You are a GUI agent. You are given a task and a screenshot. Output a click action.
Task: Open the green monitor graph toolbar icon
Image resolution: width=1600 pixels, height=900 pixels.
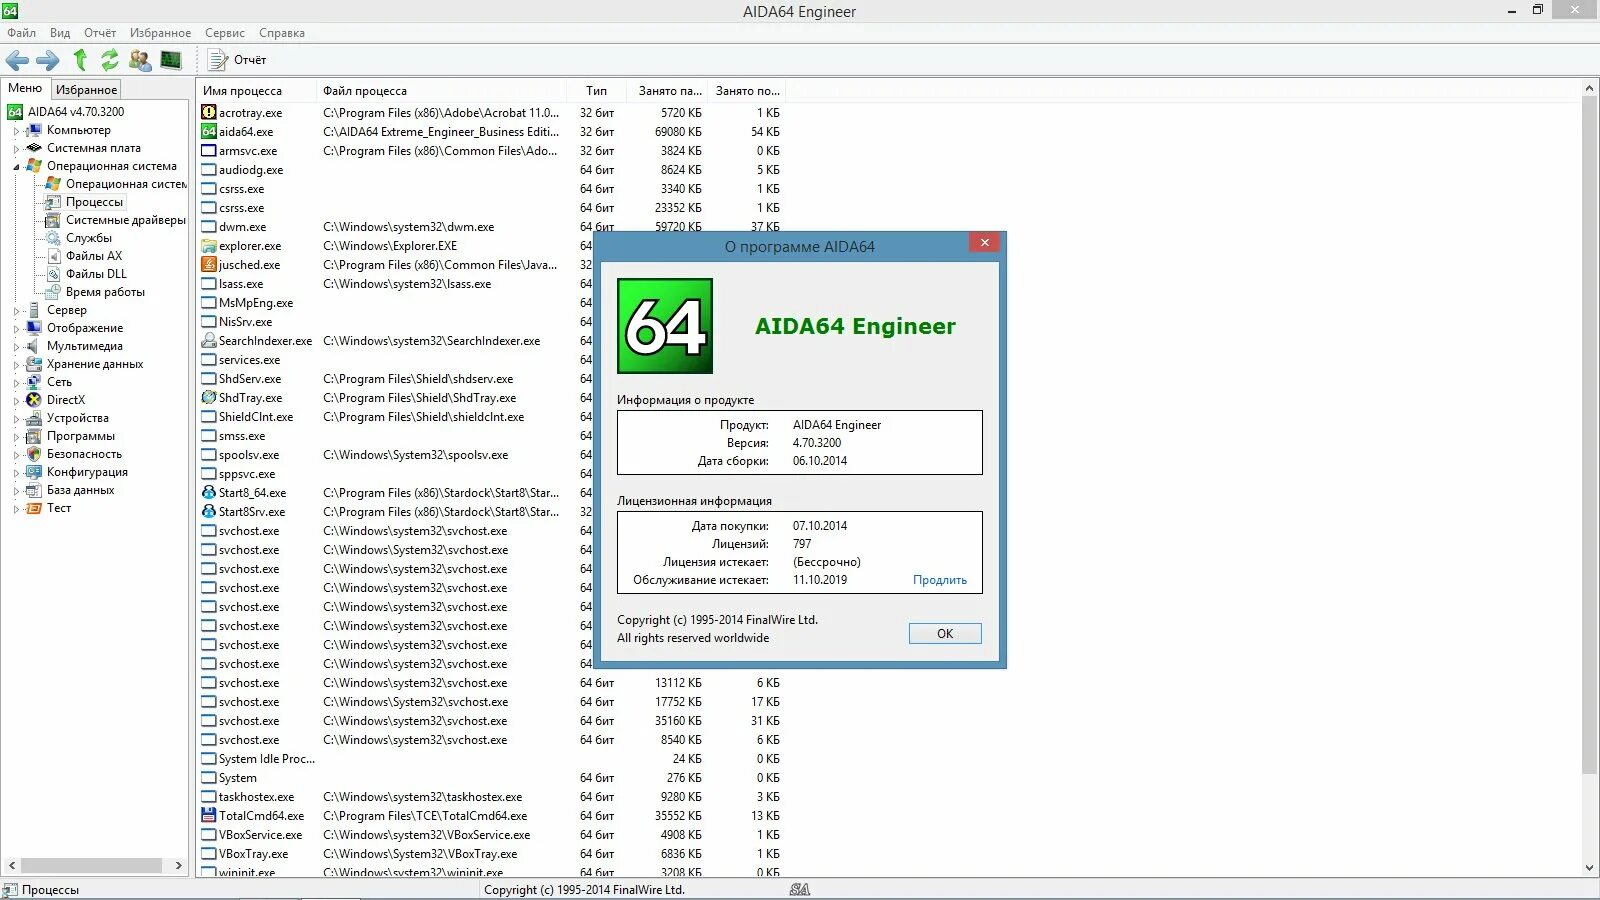pyautogui.click(x=171, y=60)
